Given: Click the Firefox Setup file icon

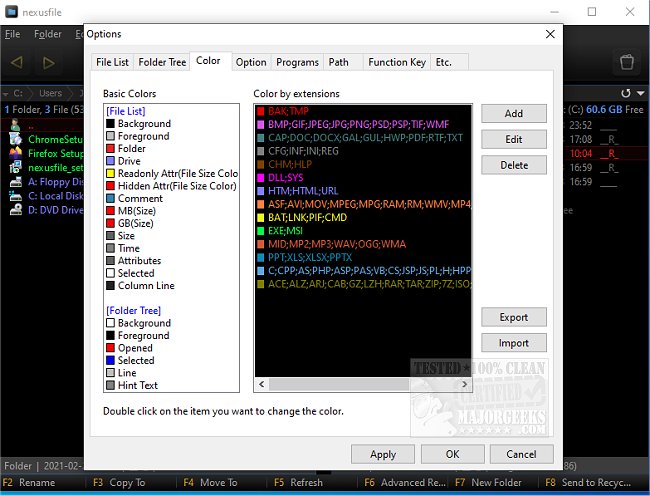Looking at the screenshot, I should (x=15, y=153).
